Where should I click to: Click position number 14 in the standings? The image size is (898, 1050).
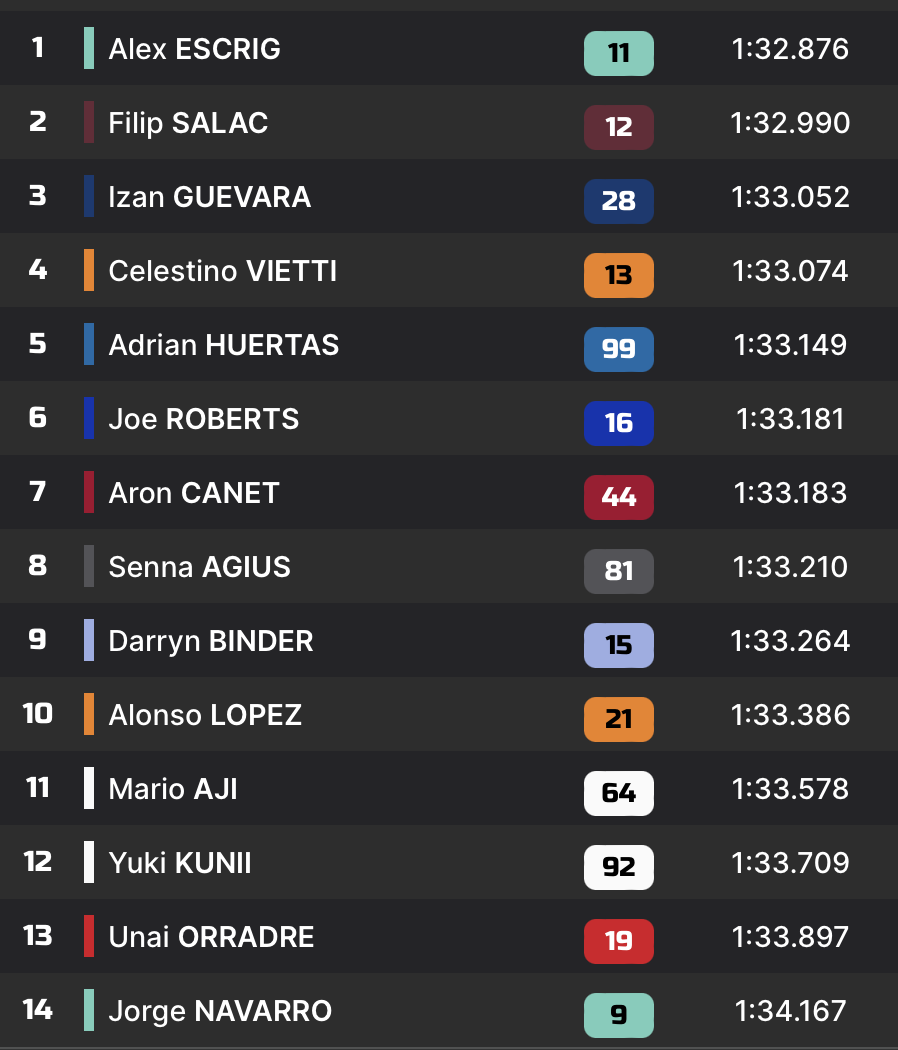coord(37,1009)
